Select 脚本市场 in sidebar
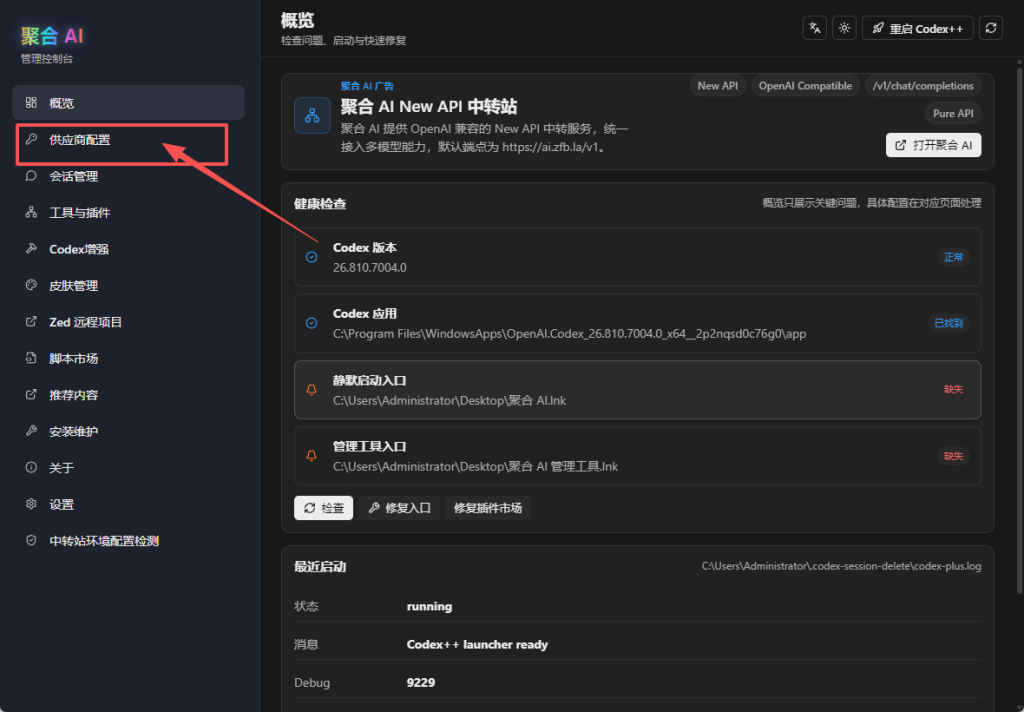The image size is (1024, 712). click(128, 358)
